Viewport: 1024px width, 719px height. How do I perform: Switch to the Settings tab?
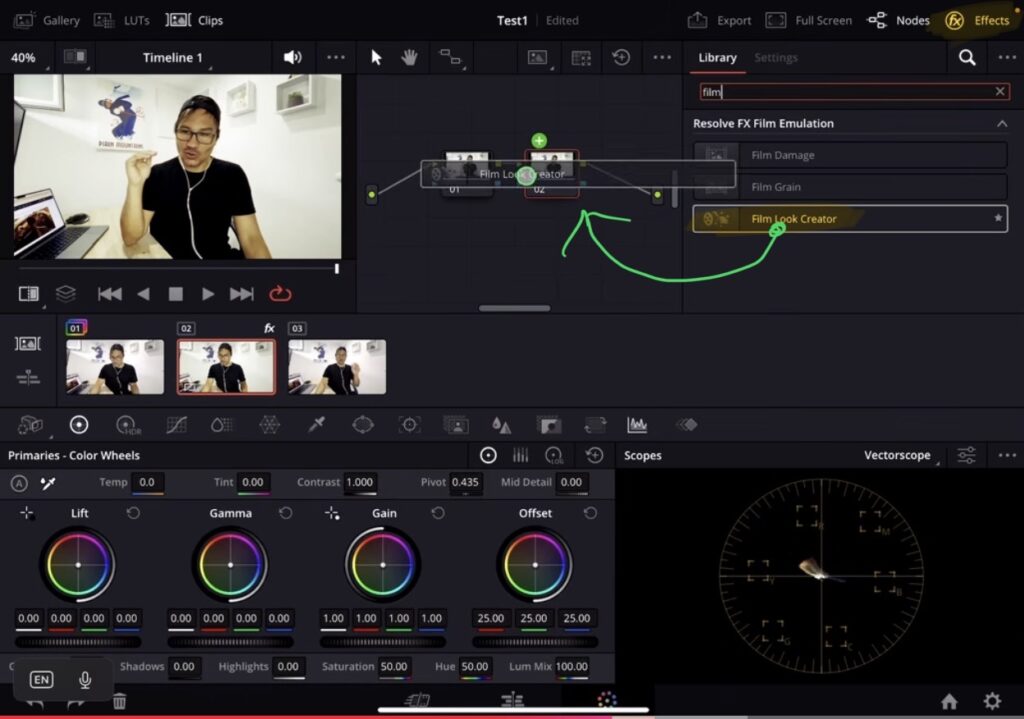[775, 57]
